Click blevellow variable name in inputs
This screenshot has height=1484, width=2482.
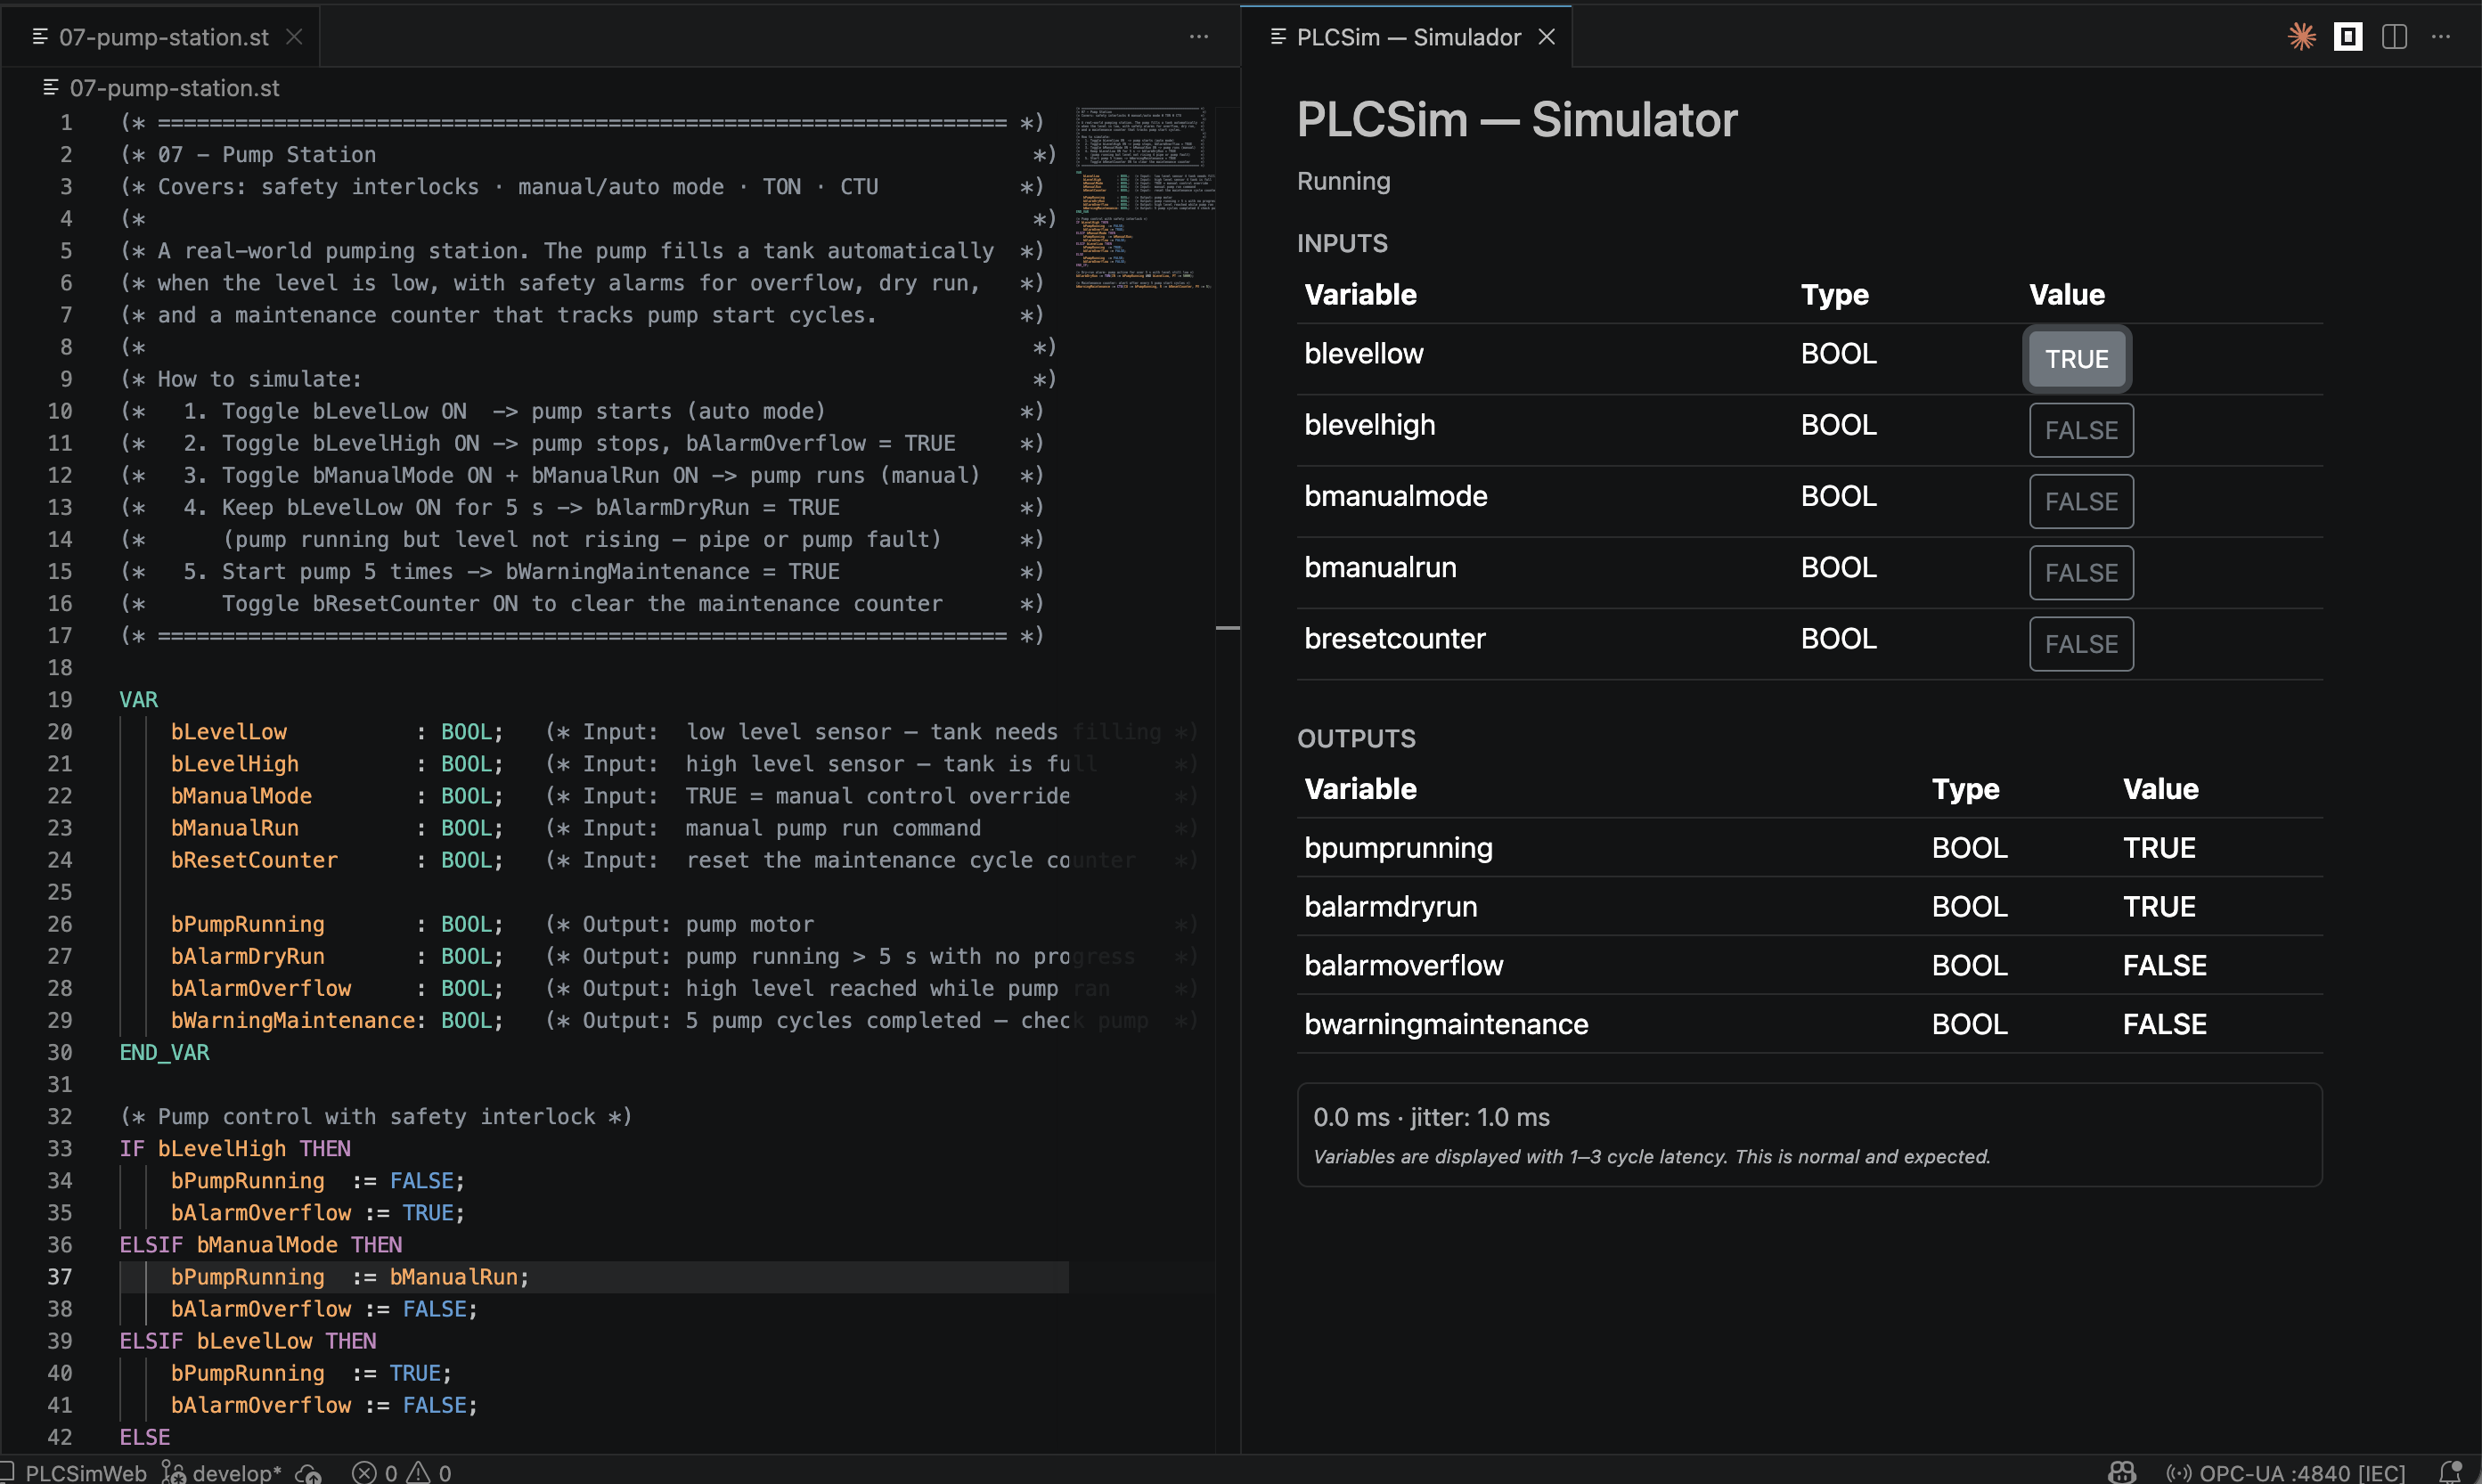coord(1363,354)
